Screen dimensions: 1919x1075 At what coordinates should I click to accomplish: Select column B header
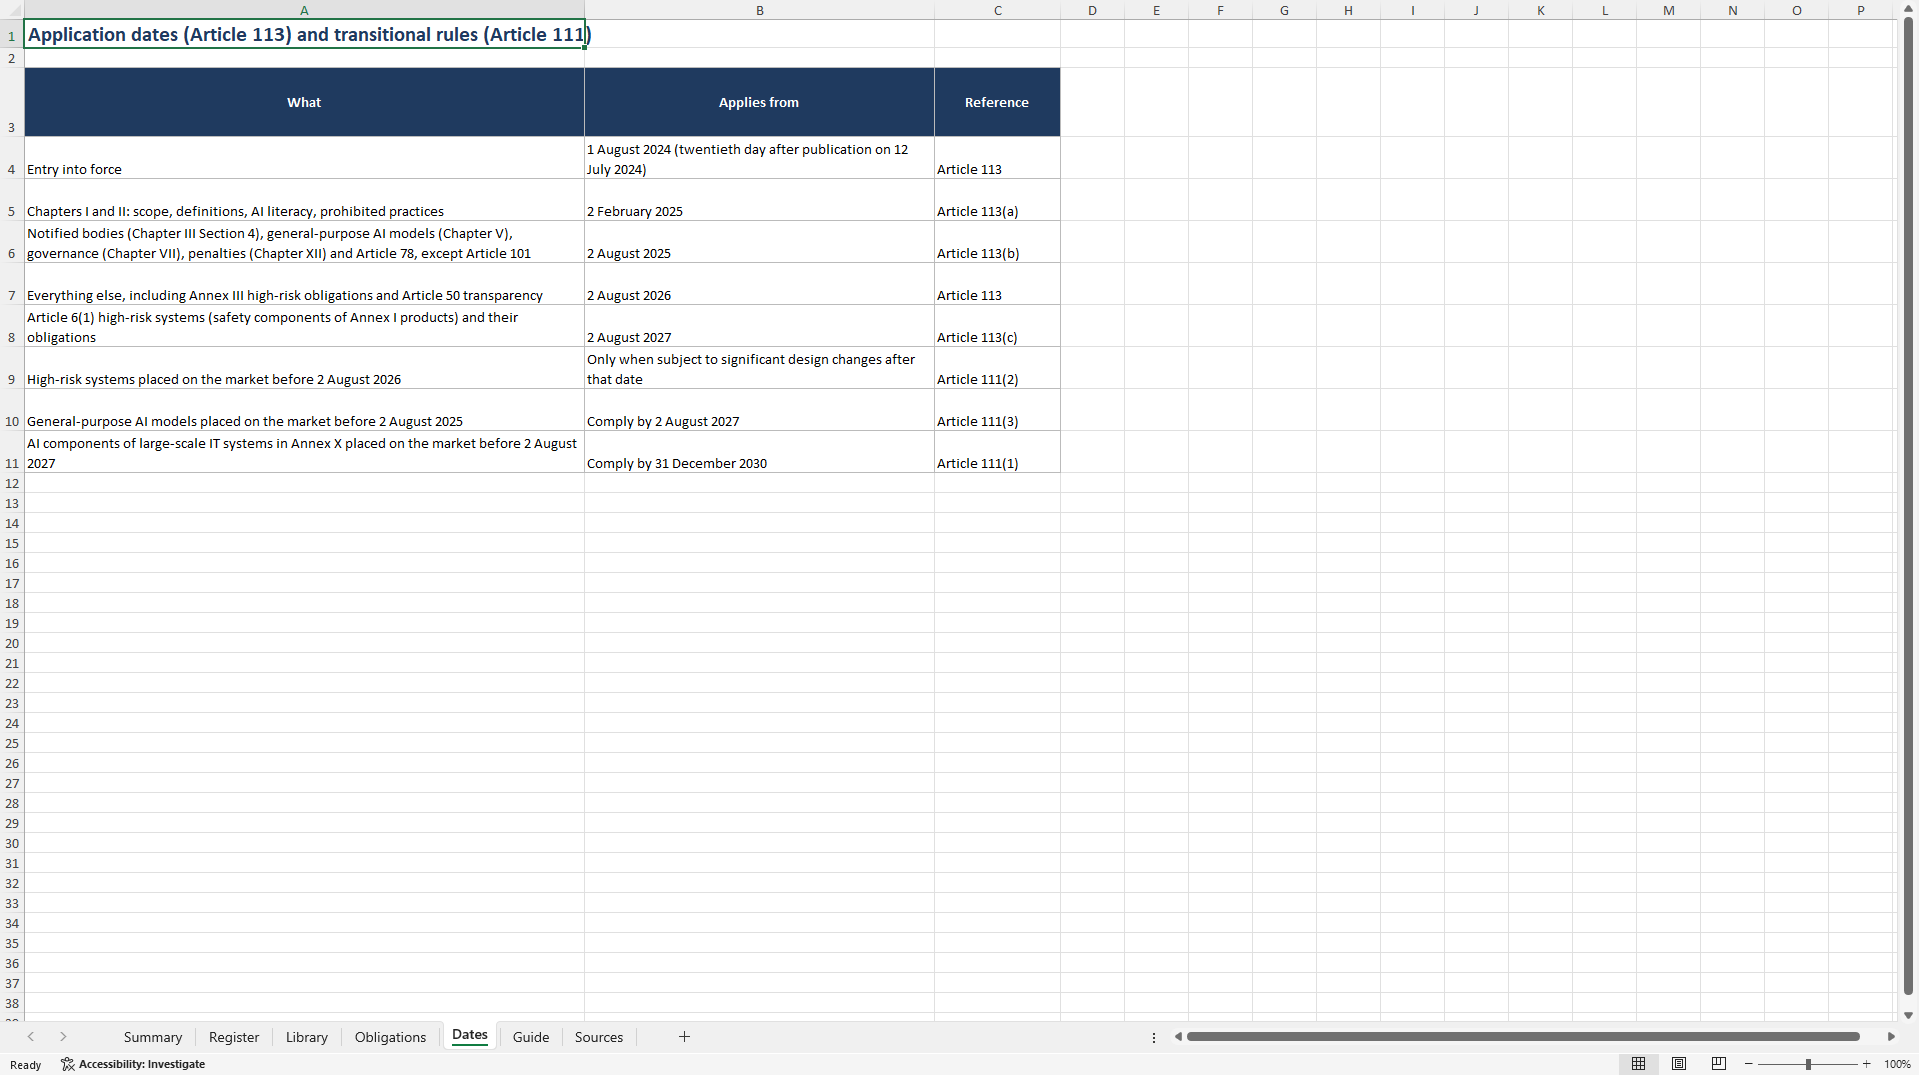pyautogui.click(x=759, y=10)
